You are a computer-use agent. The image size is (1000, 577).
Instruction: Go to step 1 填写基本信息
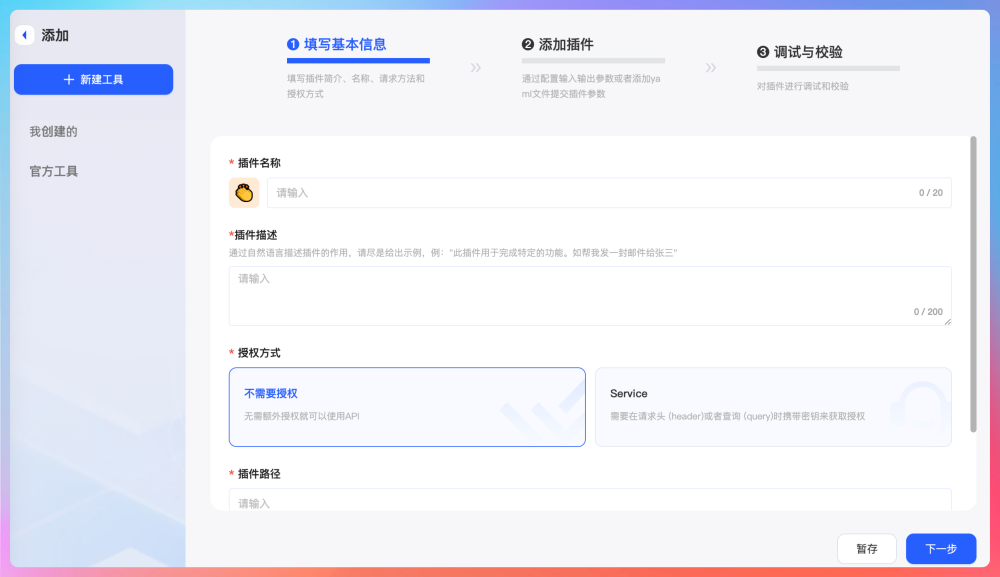click(x=336, y=44)
